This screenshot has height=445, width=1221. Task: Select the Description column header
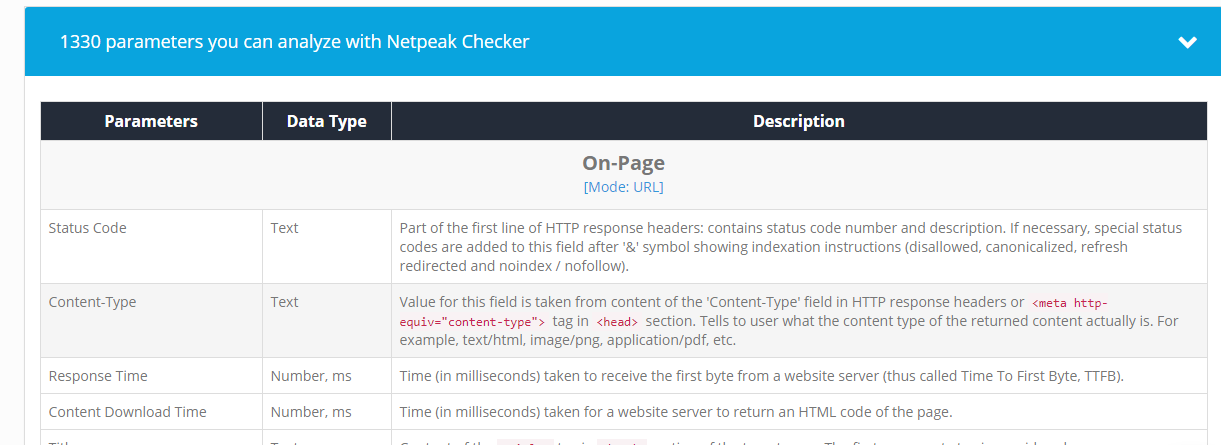point(799,121)
